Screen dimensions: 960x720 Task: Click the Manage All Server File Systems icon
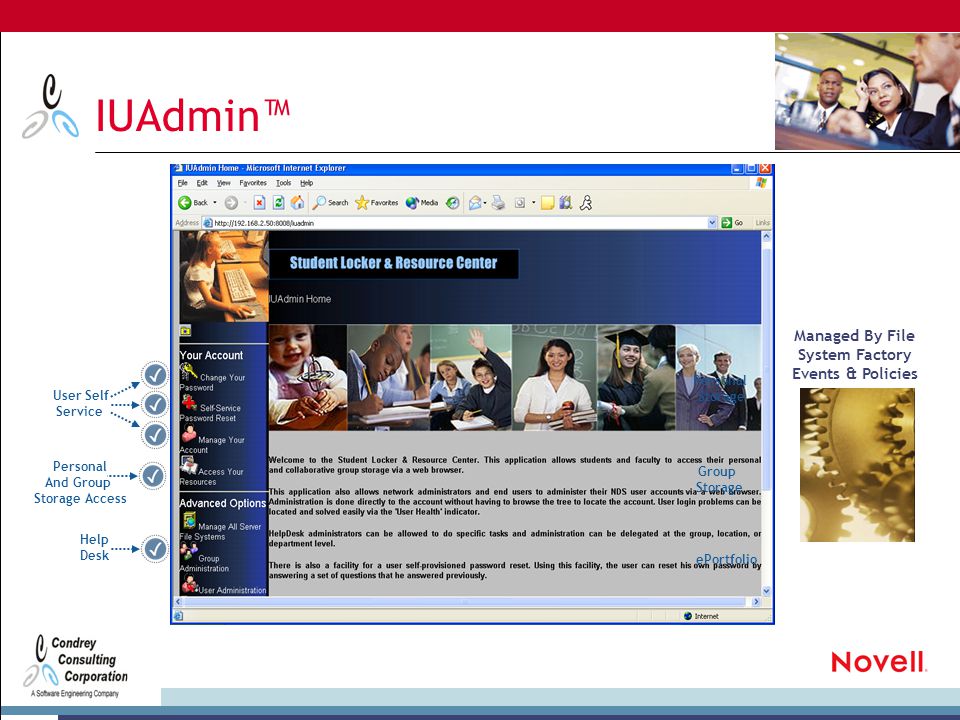[189, 520]
